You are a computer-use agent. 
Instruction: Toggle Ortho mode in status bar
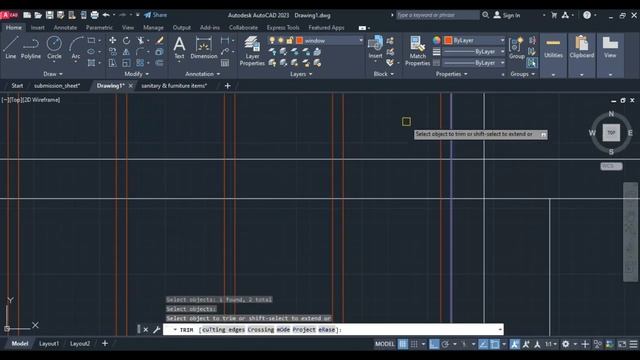(x=434, y=344)
